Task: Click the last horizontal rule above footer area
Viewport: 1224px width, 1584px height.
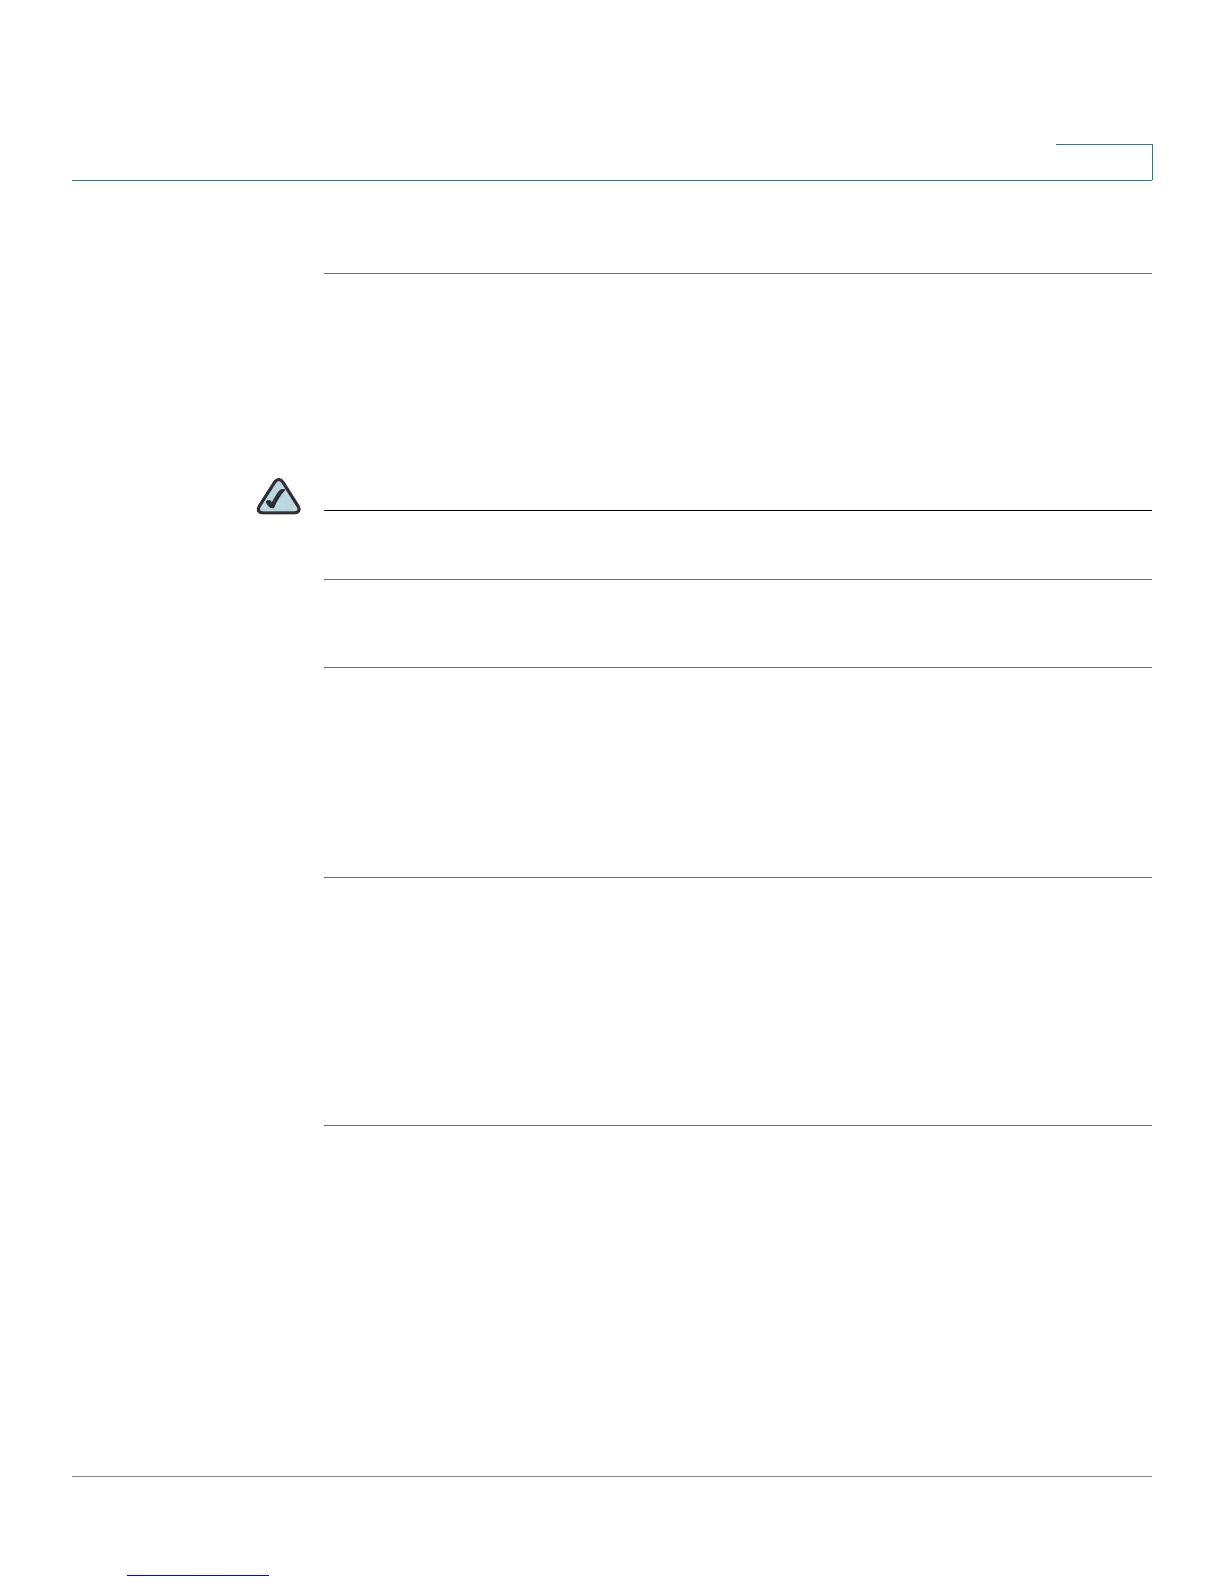Action: click(738, 1125)
